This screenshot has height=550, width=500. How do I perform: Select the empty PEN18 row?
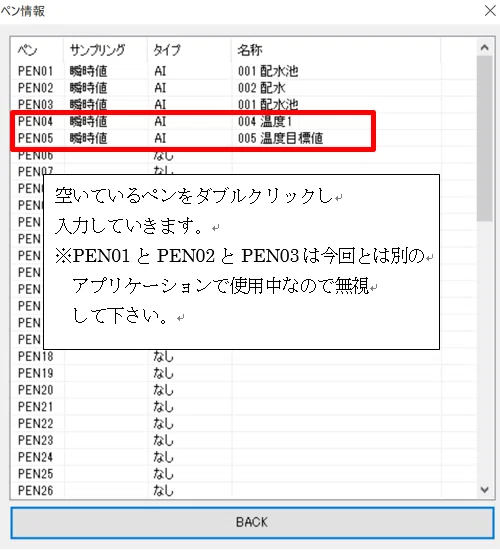click(243, 357)
